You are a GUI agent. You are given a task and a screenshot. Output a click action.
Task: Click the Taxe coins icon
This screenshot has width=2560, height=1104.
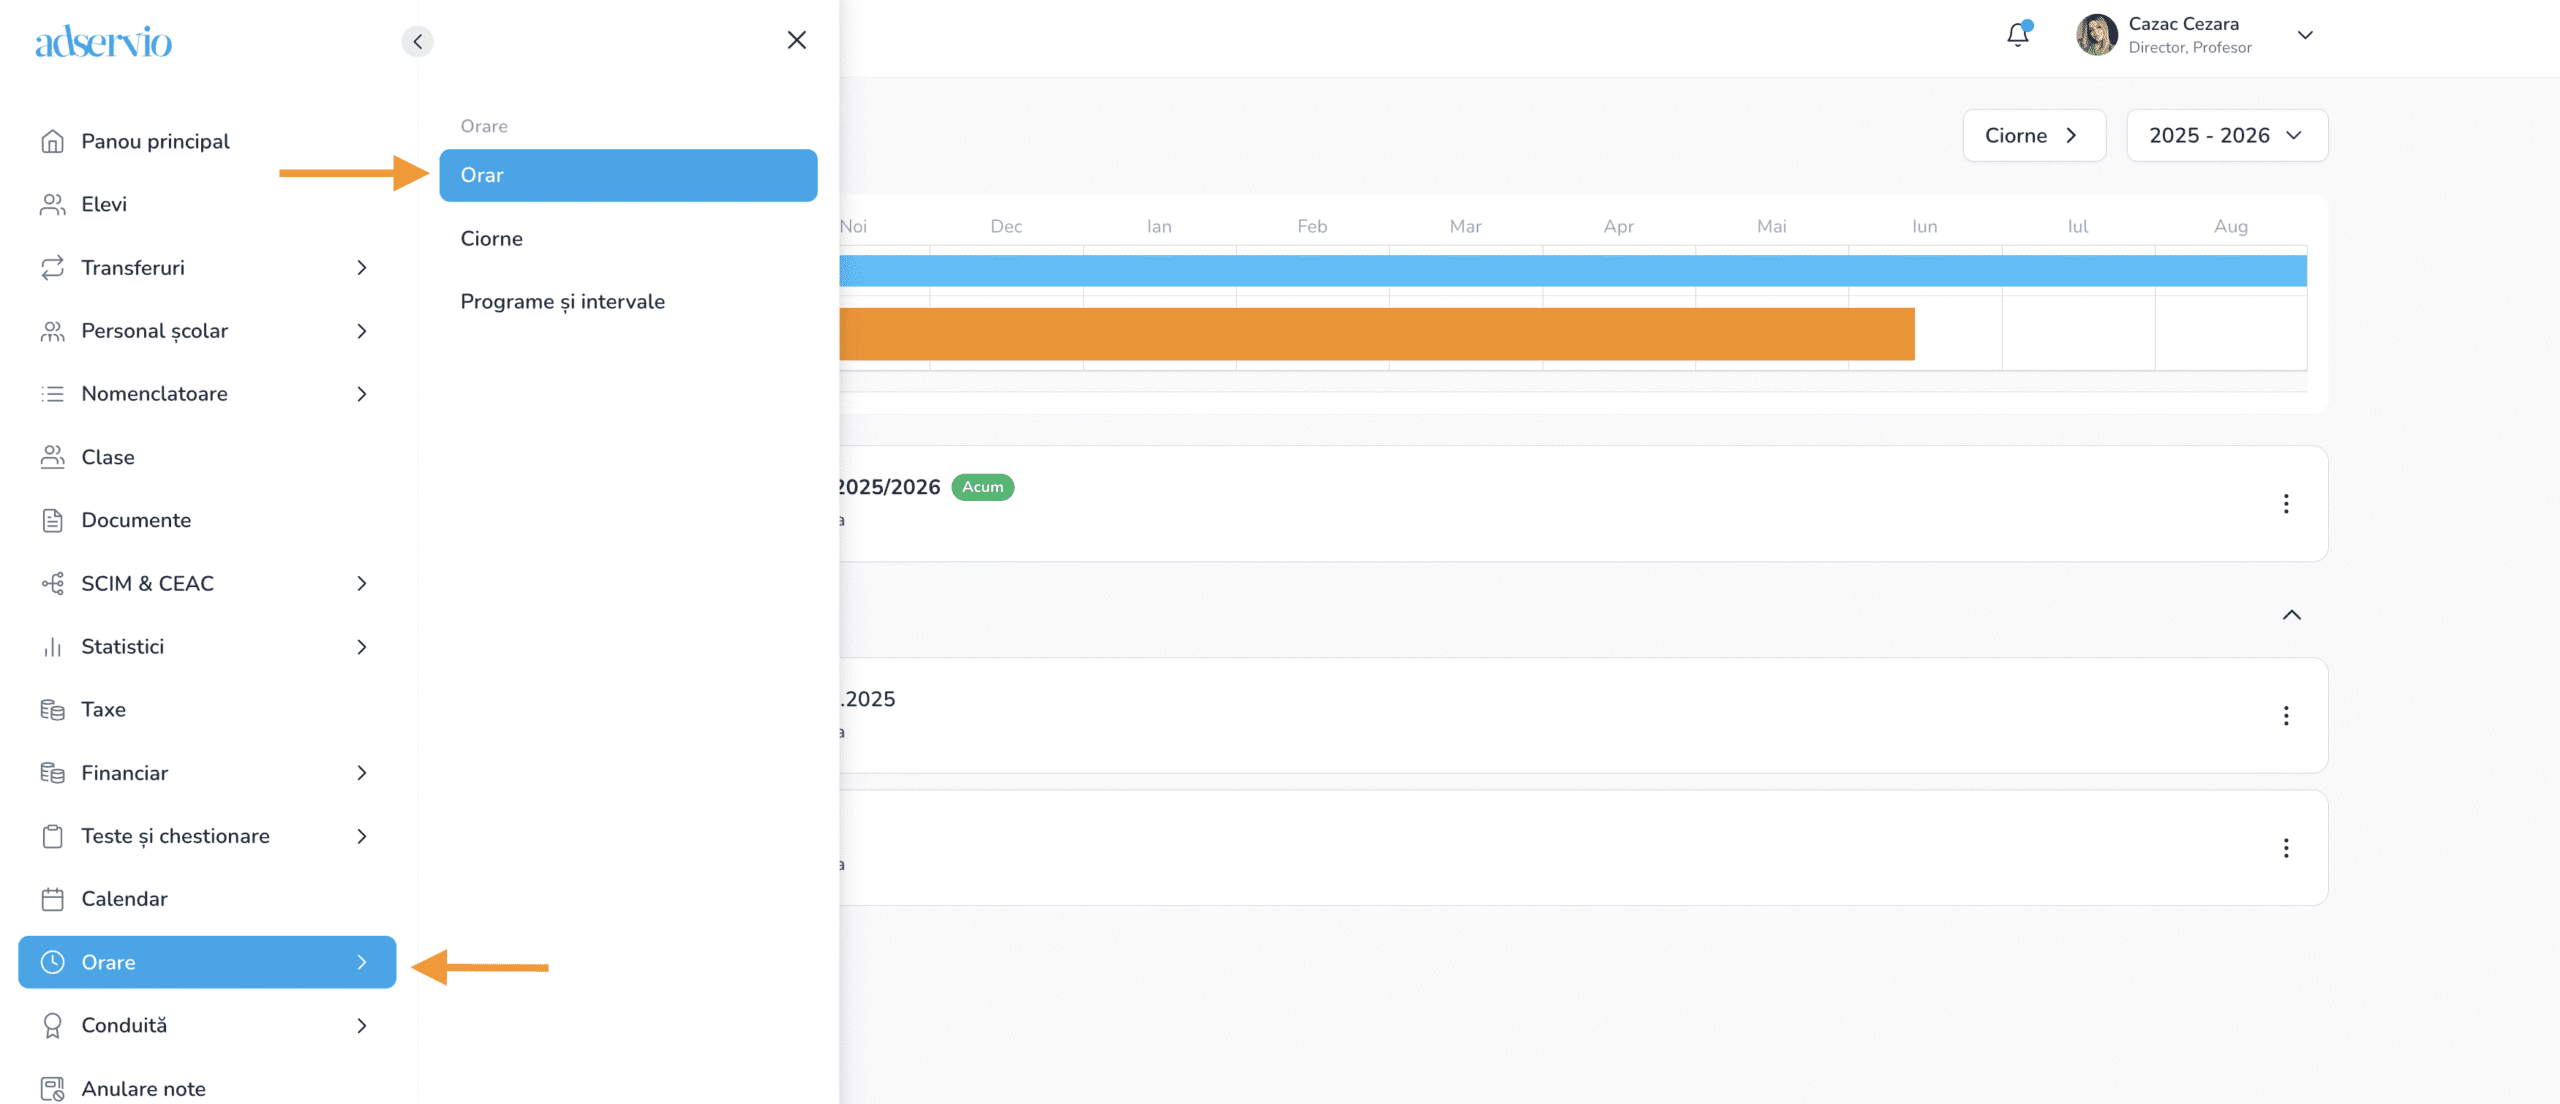pos(52,710)
